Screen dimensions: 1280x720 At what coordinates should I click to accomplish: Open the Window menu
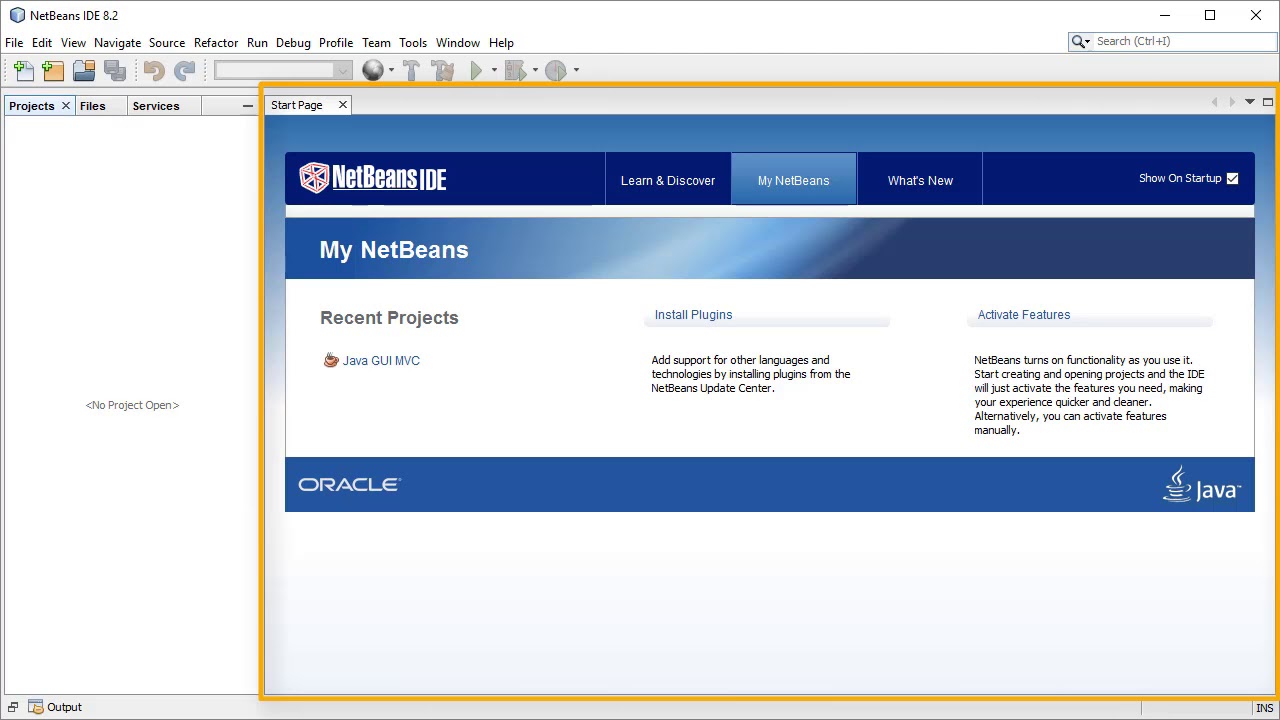tap(458, 43)
